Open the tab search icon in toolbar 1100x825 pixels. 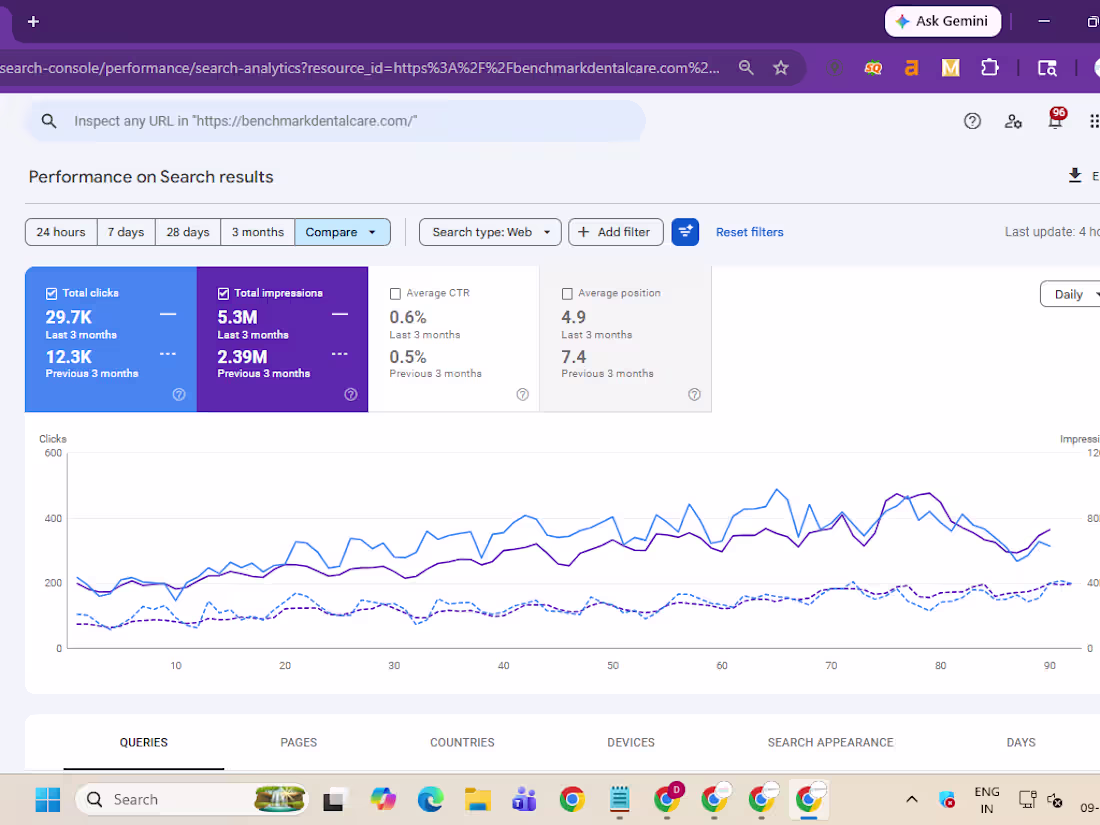point(1047,68)
